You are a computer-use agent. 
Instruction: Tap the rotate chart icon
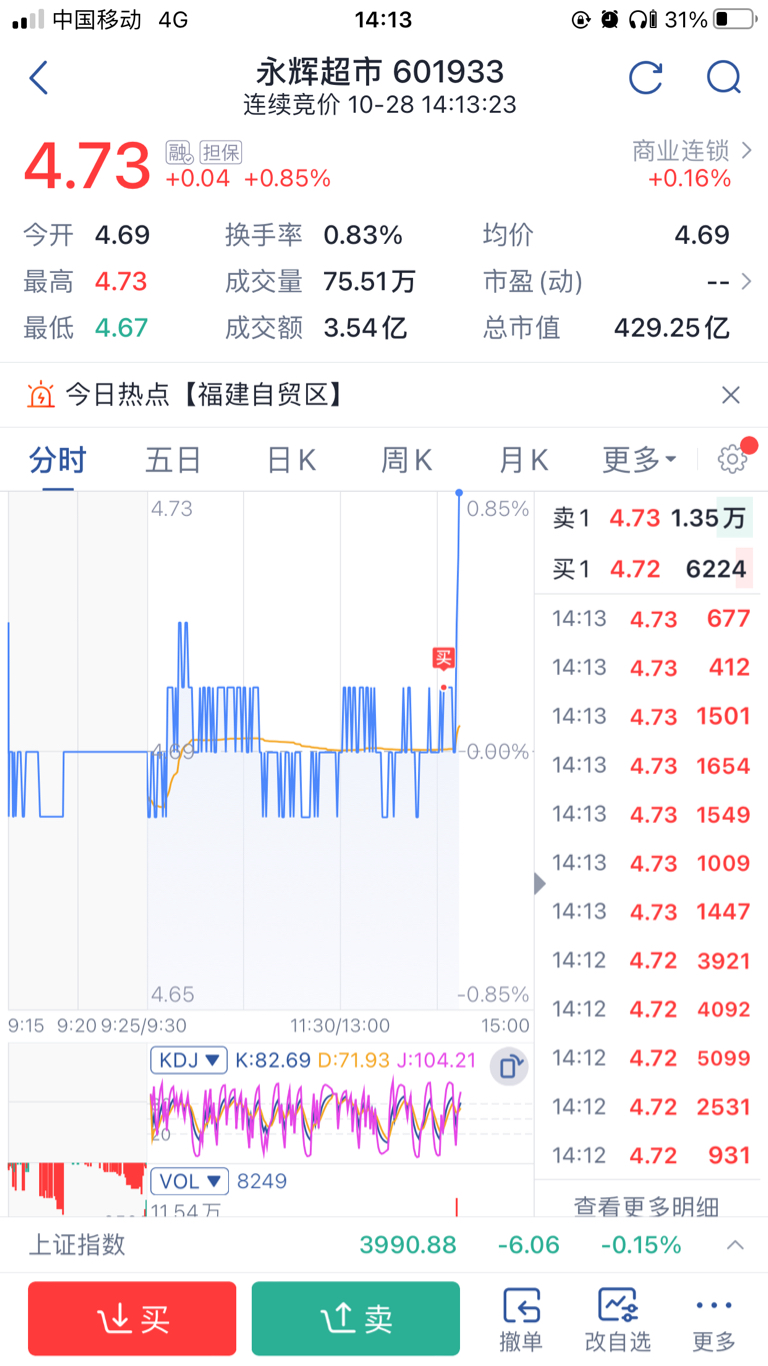(x=509, y=1066)
